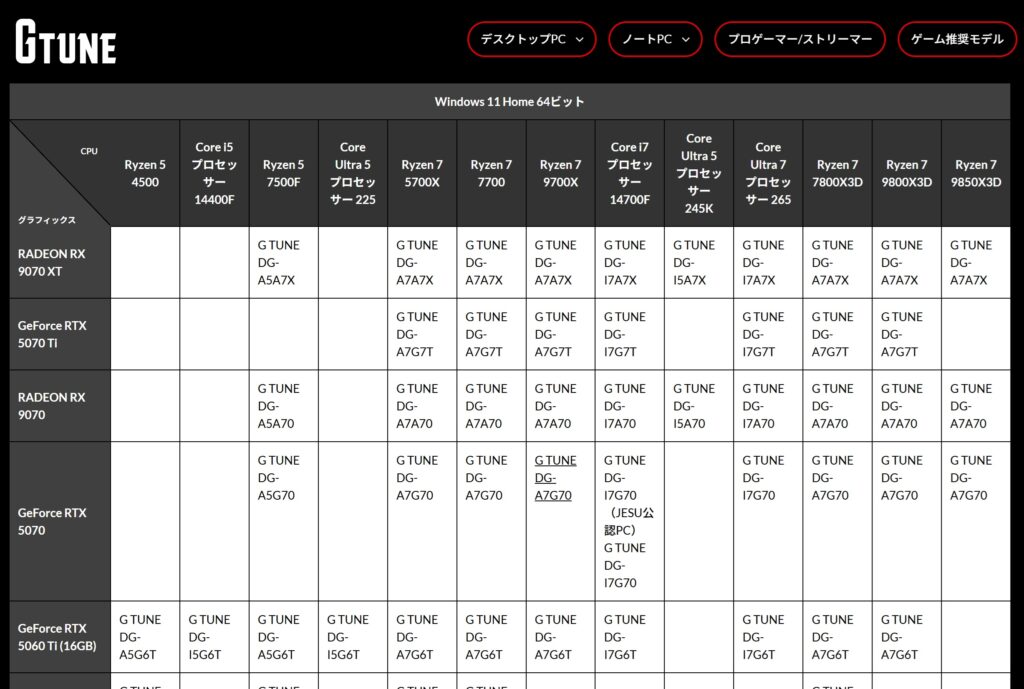Select G TUNE DG-I5A7X under Core Ultra 5 245K
This screenshot has height=689, width=1024.
click(x=698, y=261)
